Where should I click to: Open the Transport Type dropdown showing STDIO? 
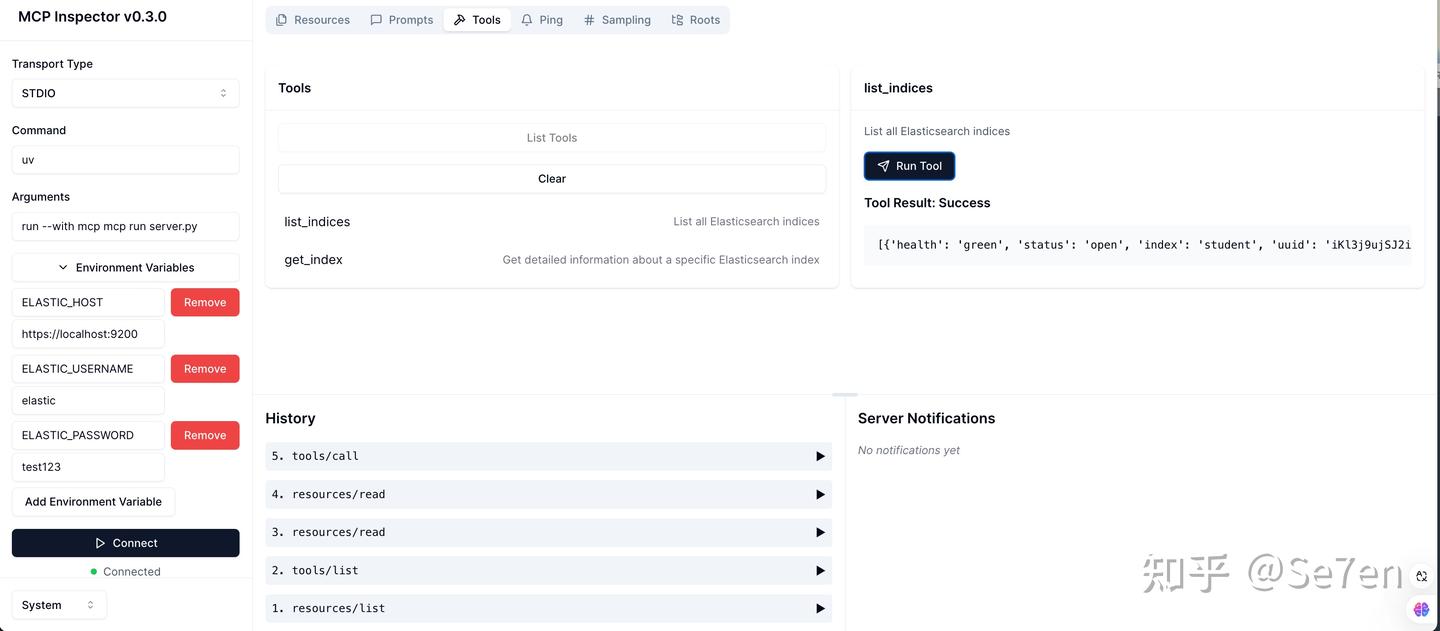(x=125, y=92)
